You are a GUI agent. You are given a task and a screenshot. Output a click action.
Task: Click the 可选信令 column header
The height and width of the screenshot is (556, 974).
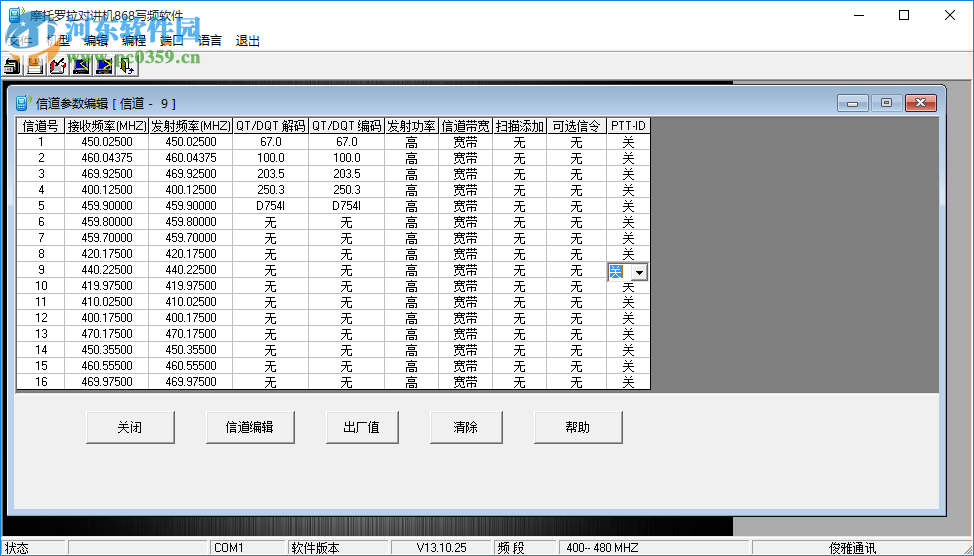coord(576,126)
